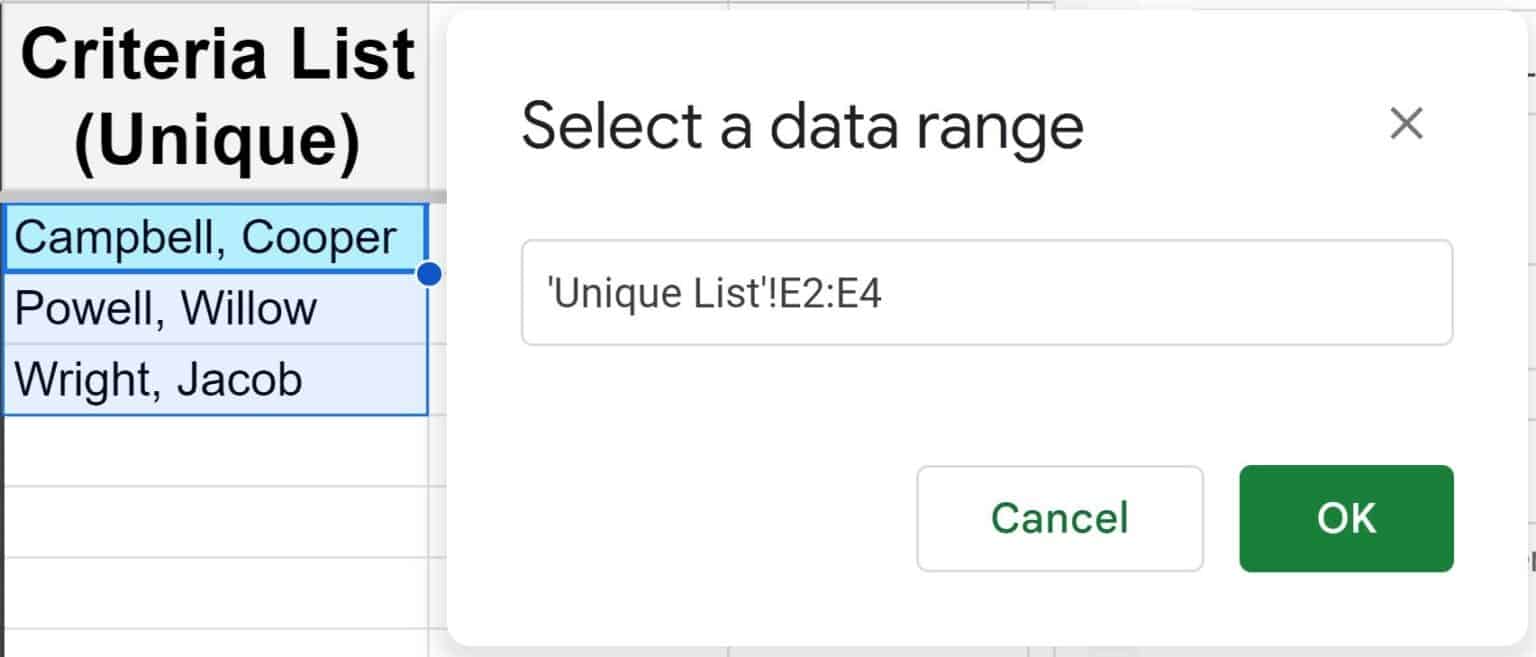
Task: Select the second empty cell under Wright, Jacob
Action: 216,522
